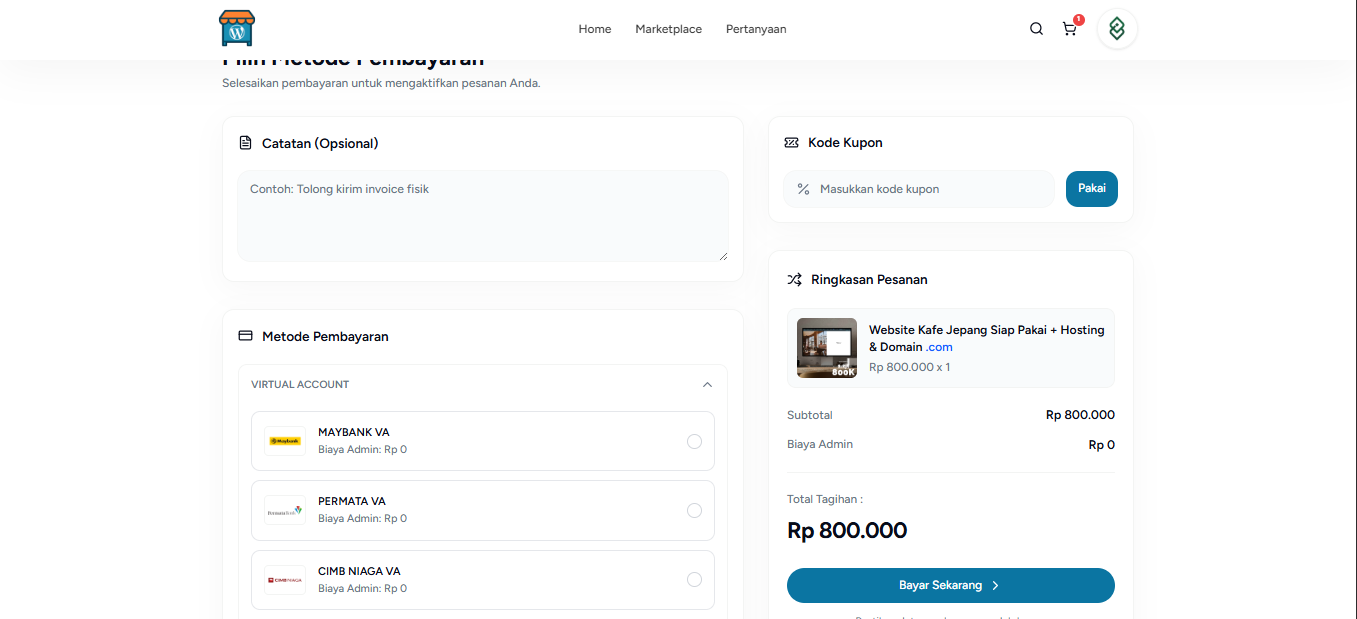Open the Marketplace menu item

pos(668,29)
